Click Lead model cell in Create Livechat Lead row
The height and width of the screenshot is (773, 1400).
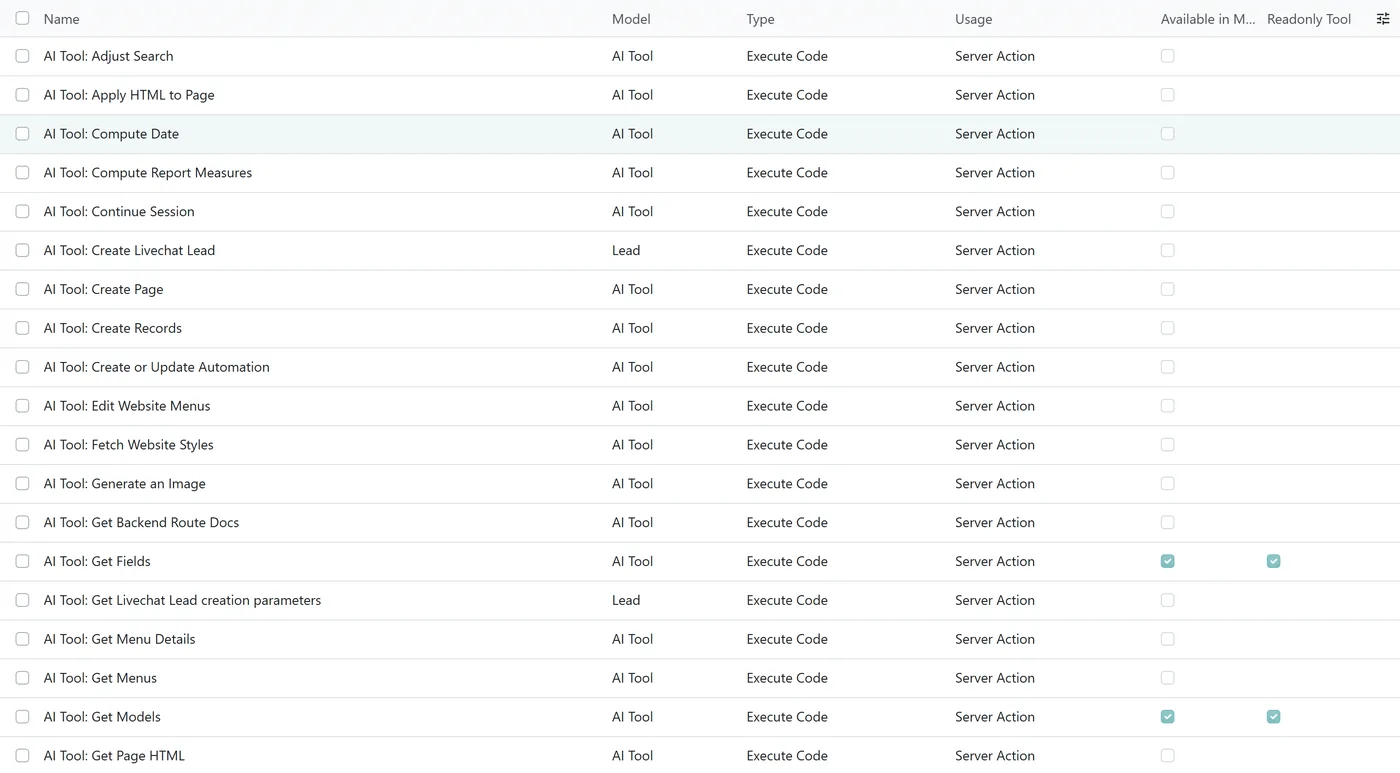(x=626, y=251)
